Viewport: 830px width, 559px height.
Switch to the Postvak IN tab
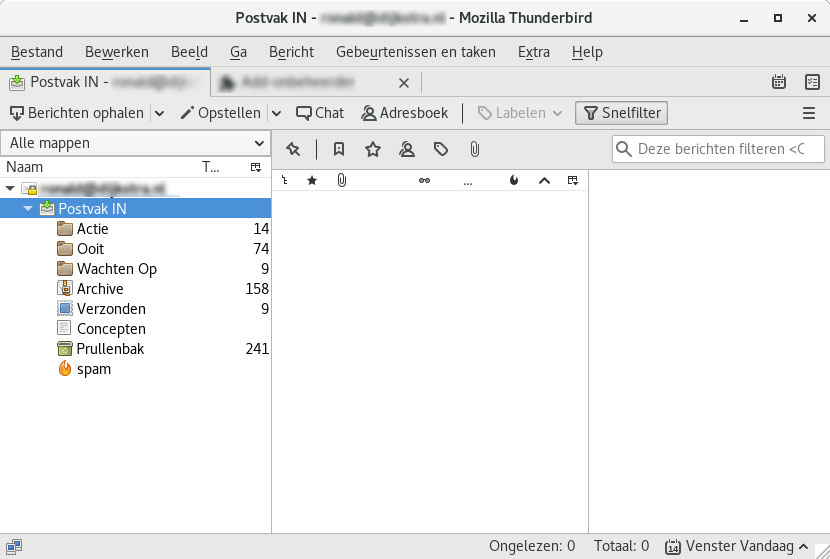[x=105, y=82]
